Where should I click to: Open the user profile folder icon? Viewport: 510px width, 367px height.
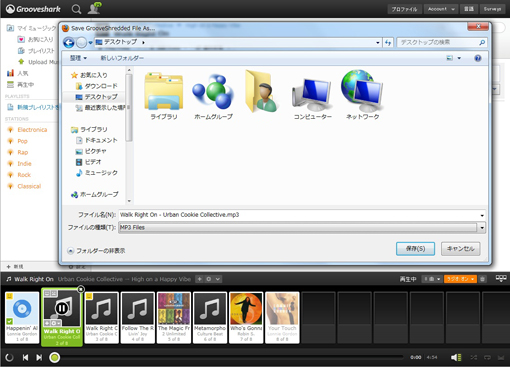(262, 91)
